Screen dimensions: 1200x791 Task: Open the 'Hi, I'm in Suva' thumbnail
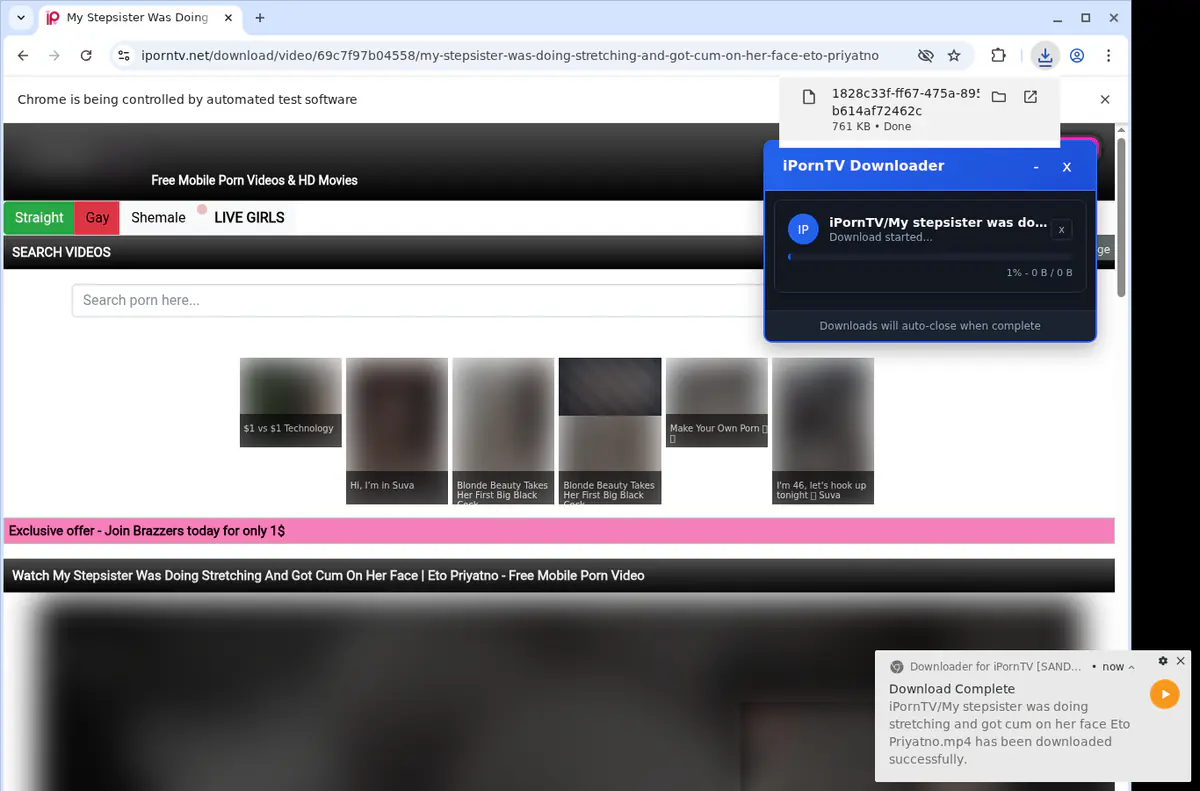pyautogui.click(x=397, y=431)
